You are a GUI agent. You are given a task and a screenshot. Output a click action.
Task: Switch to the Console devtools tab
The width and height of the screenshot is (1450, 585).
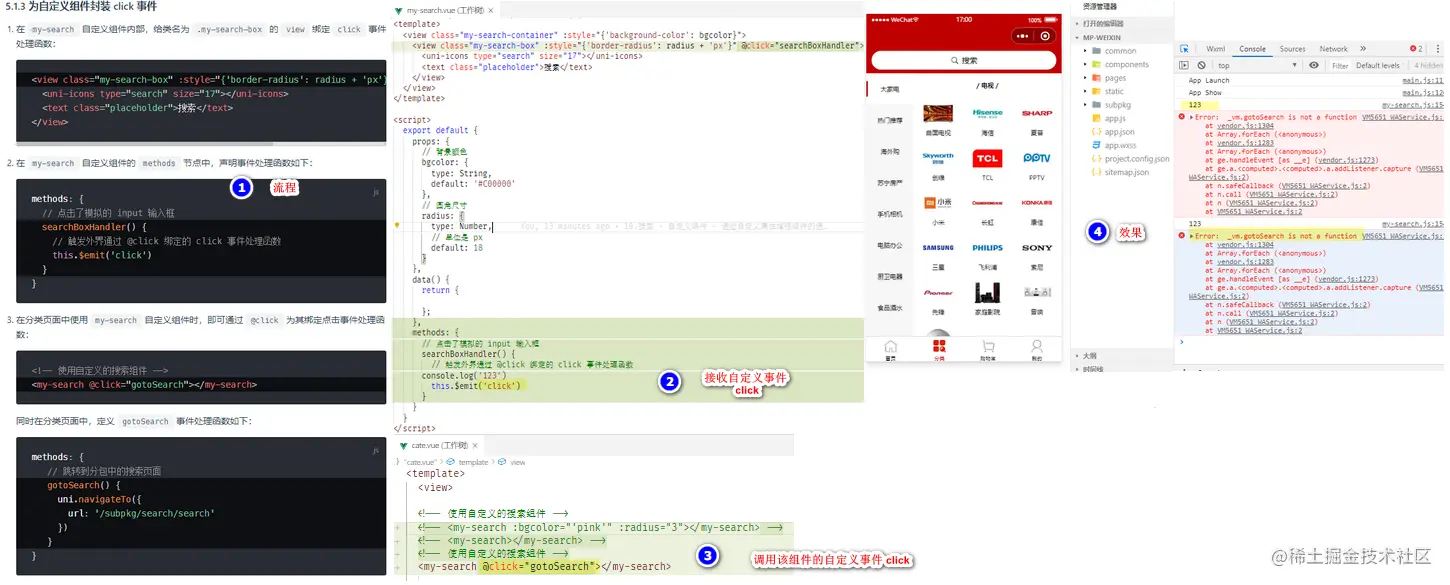[x=1252, y=49]
